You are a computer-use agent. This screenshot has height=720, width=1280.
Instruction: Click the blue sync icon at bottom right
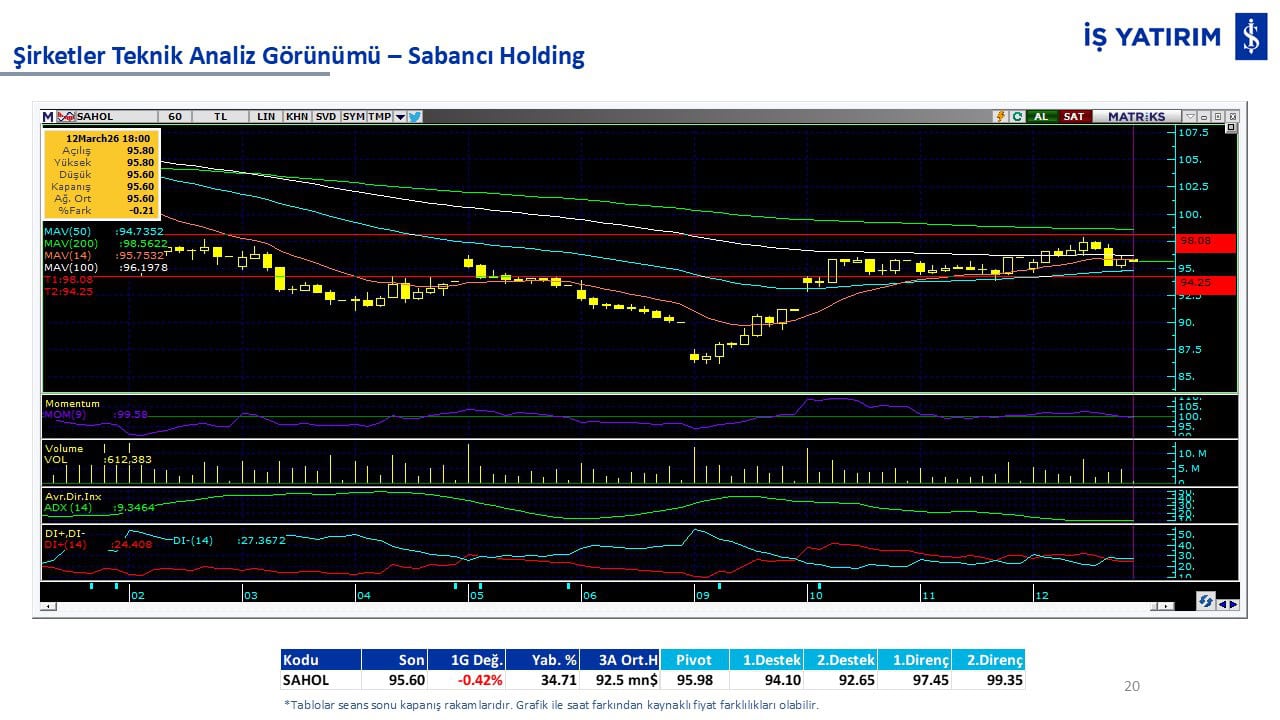[x=1205, y=602]
